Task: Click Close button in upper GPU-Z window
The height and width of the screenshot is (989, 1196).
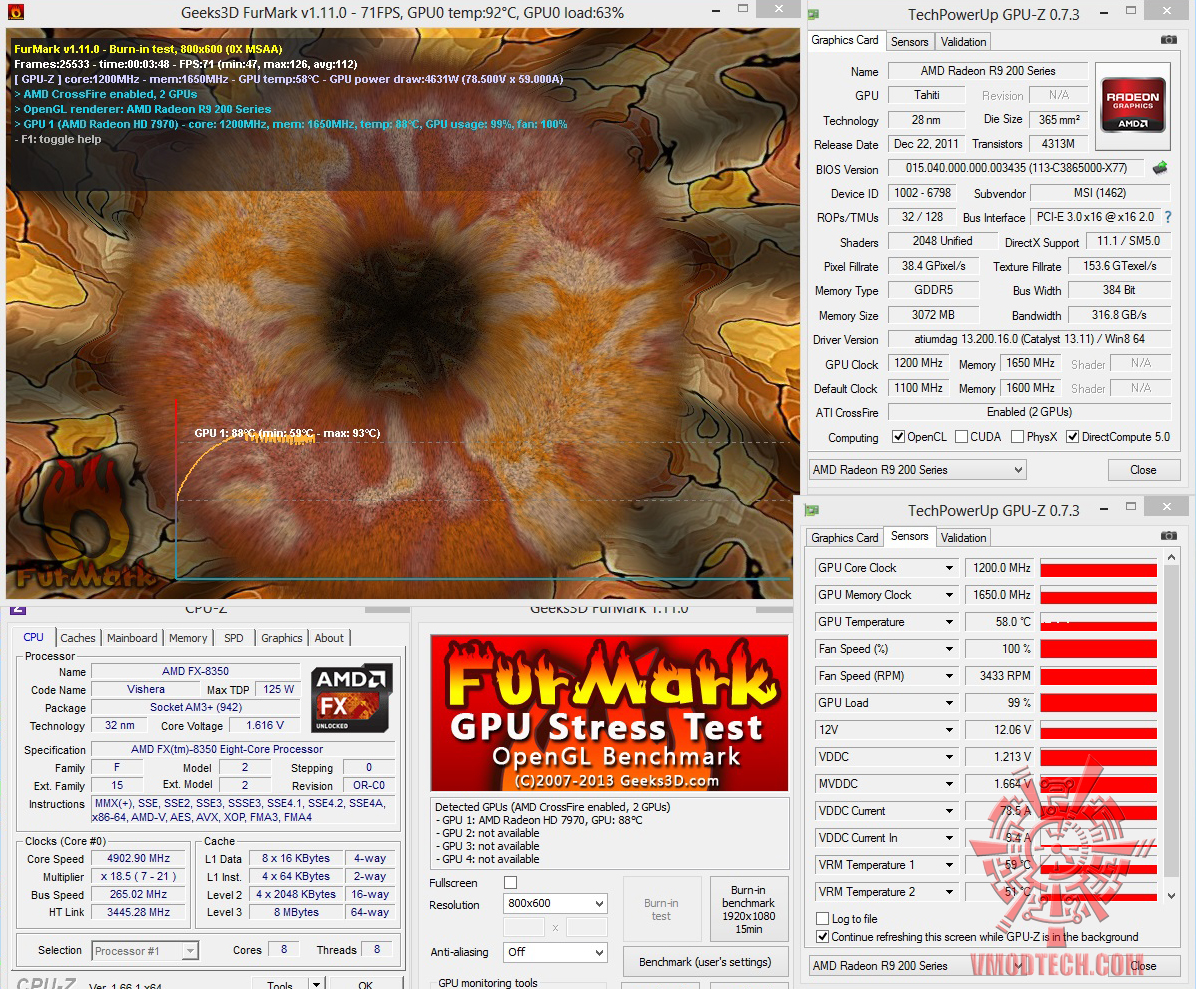Action: pyautogui.click(x=1143, y=470)
